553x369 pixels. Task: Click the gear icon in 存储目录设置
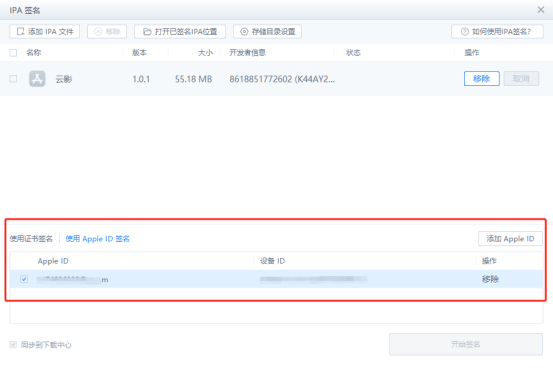pyautogui.click(x=244, y=32)
